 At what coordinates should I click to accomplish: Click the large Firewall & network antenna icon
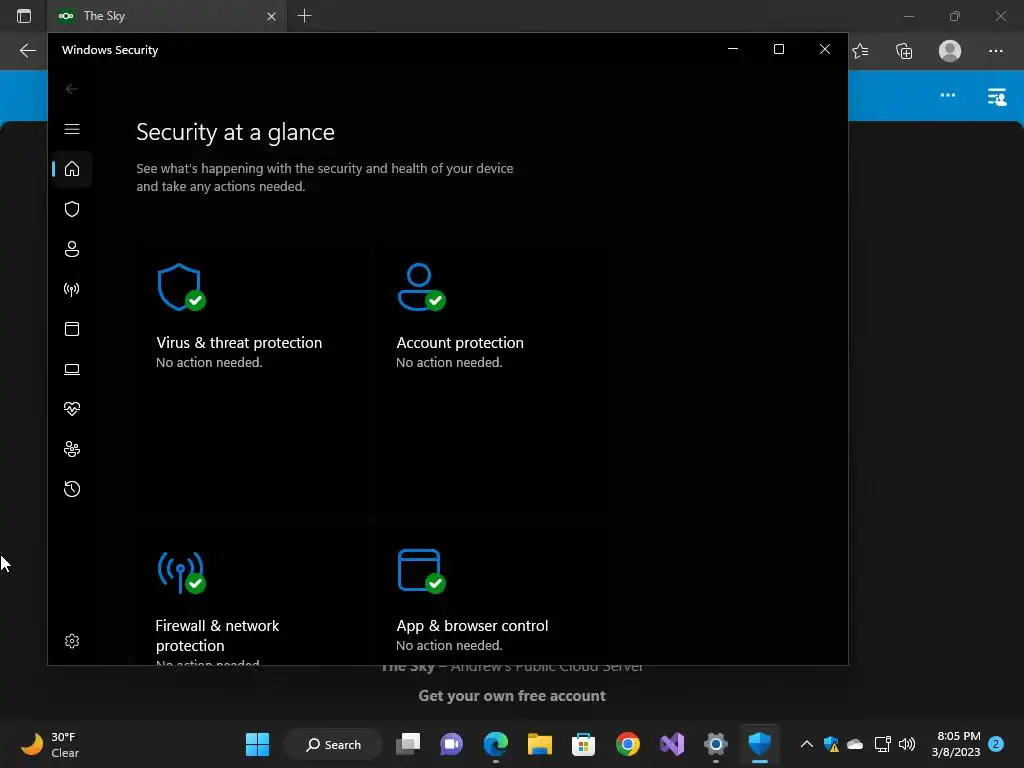tap(181, 572)
